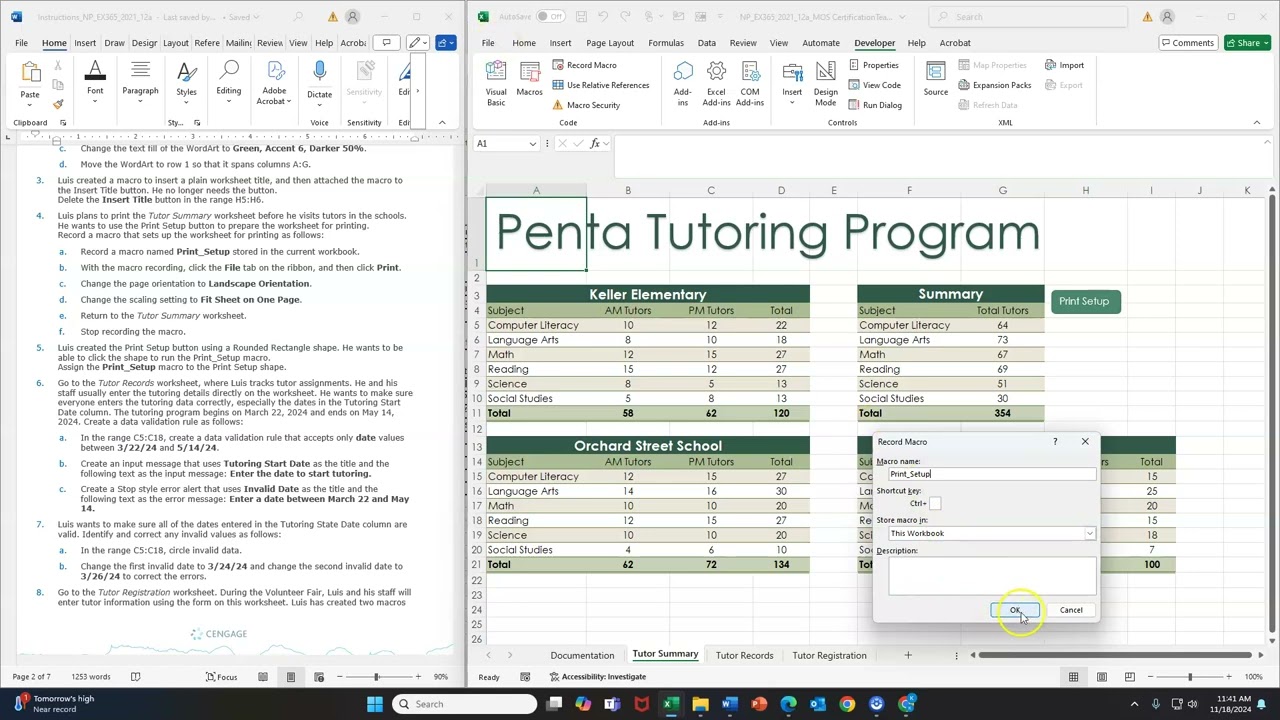Viewport: 1280px width, 720px height.
Task: Open Word Clipboard dialog launcher
Action: 62,123
